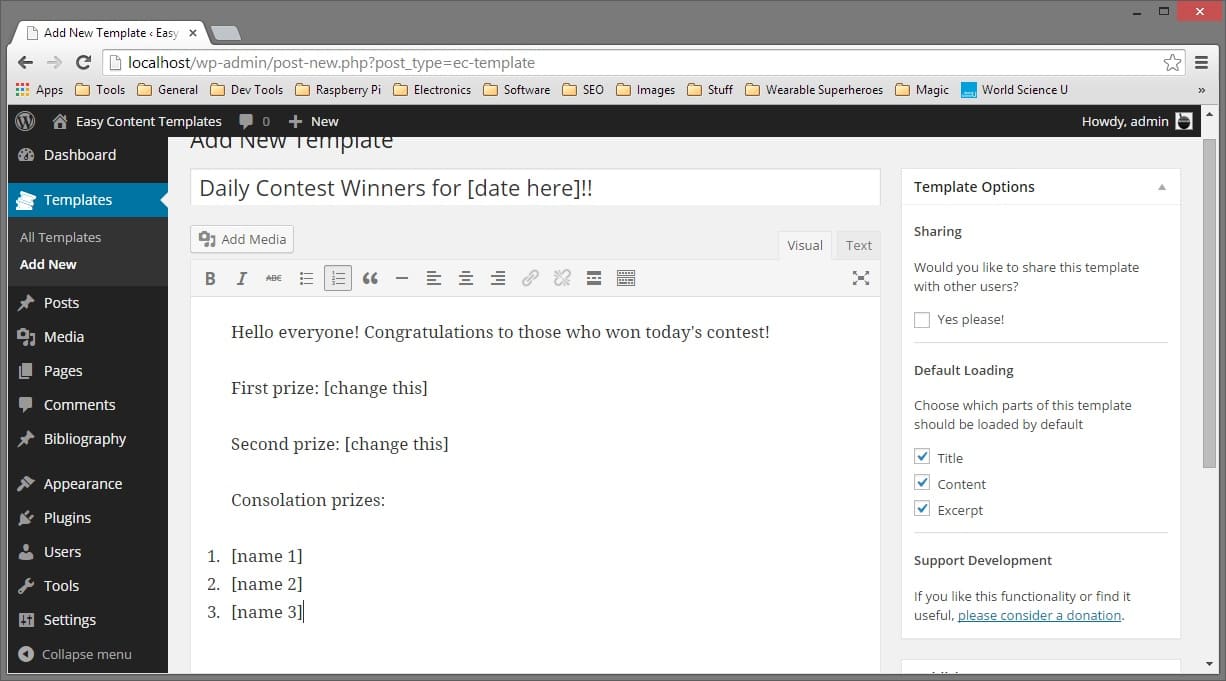Image resolution: width=1226 pixels, height=681 pixels.
Task: Open the Apps bookmarks shortcut
Action: click(39, 90)
